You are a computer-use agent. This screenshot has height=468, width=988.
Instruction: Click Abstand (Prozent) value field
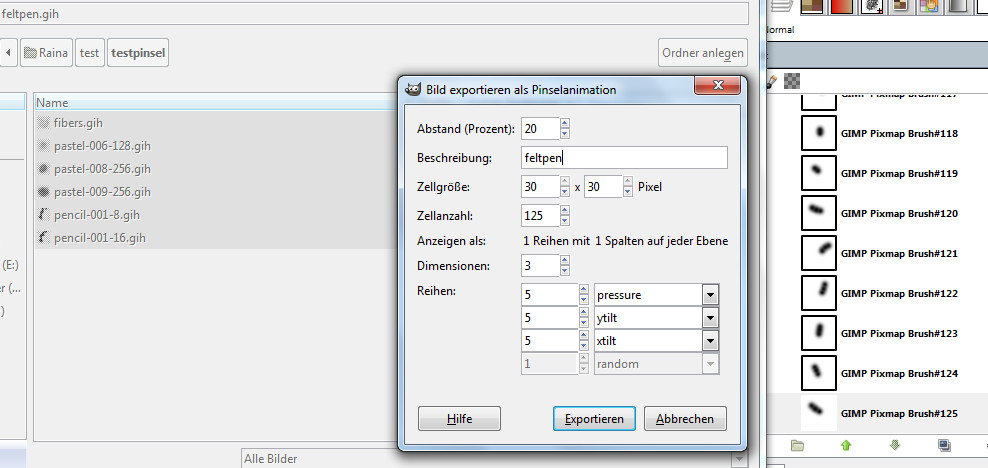pos(540,128)
